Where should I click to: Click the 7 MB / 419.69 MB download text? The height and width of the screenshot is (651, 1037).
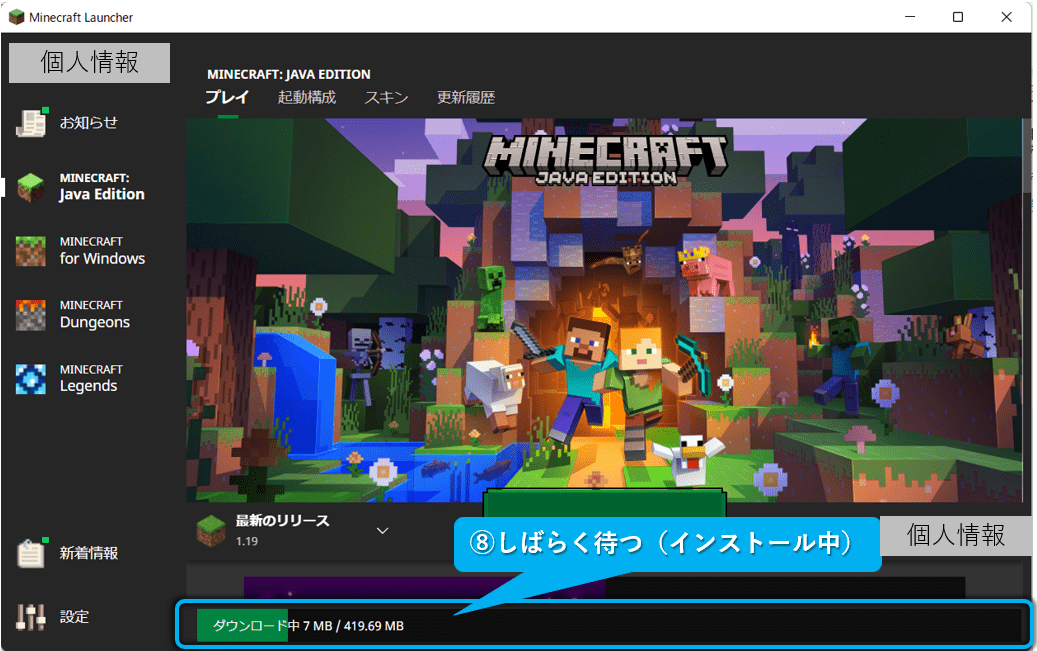tap(353, 626)
